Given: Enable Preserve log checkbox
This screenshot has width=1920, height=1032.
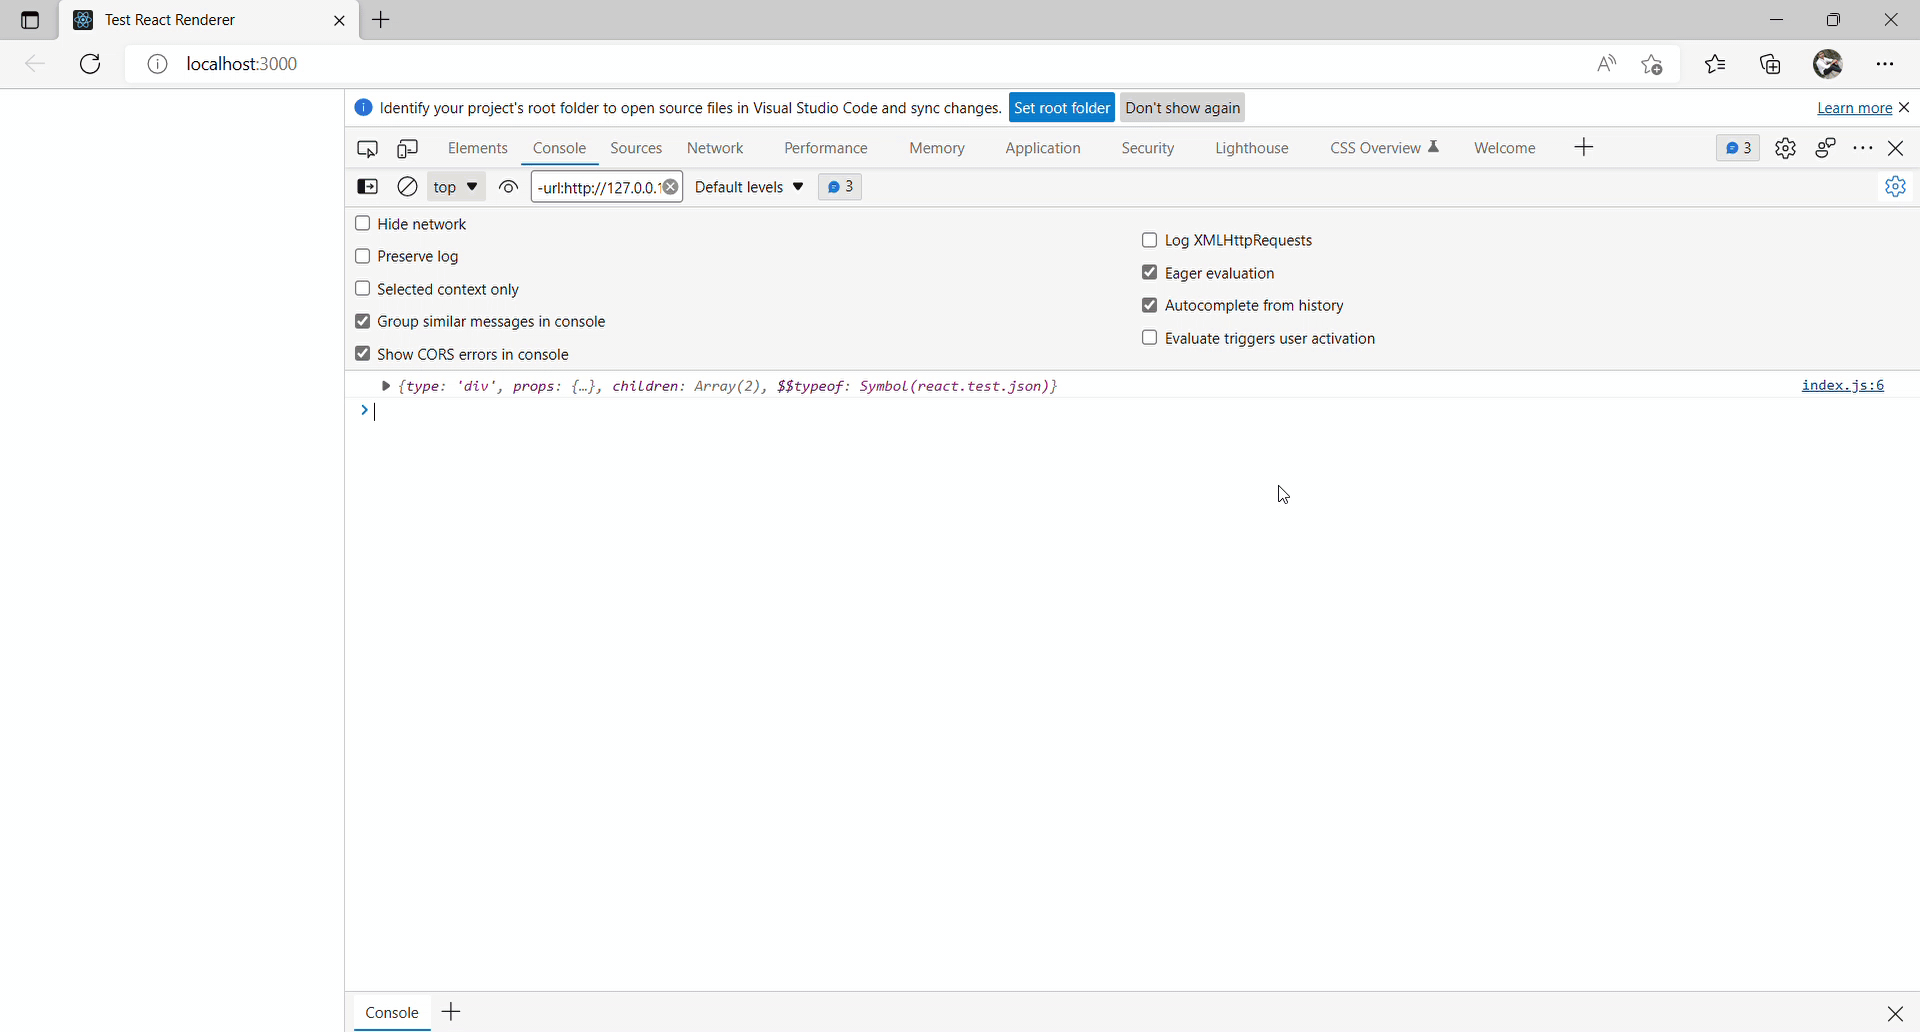Looking at the screenshot, I should [x=363, y=256].
